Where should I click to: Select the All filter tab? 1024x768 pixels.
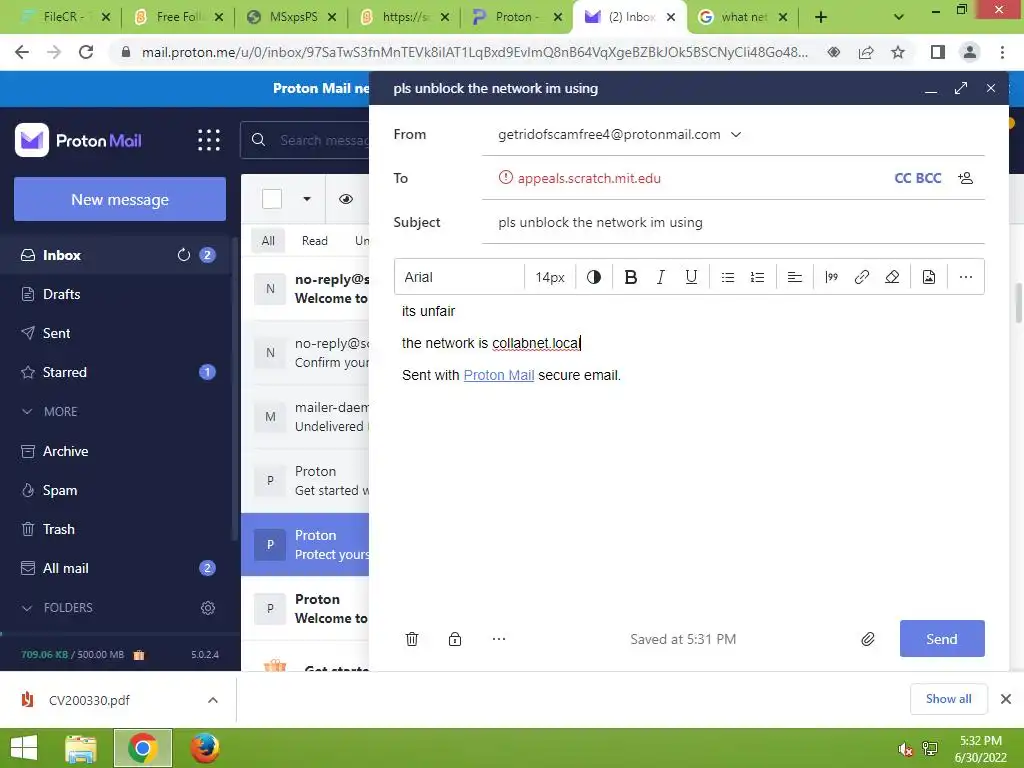tap(268, 240)
